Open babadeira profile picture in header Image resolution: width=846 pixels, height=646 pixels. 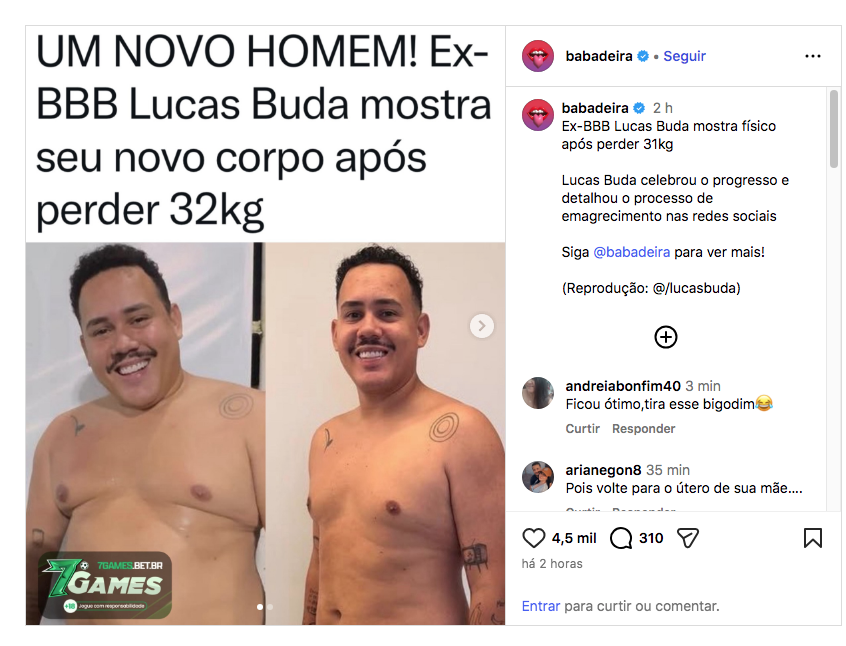(x=538, y=56)
